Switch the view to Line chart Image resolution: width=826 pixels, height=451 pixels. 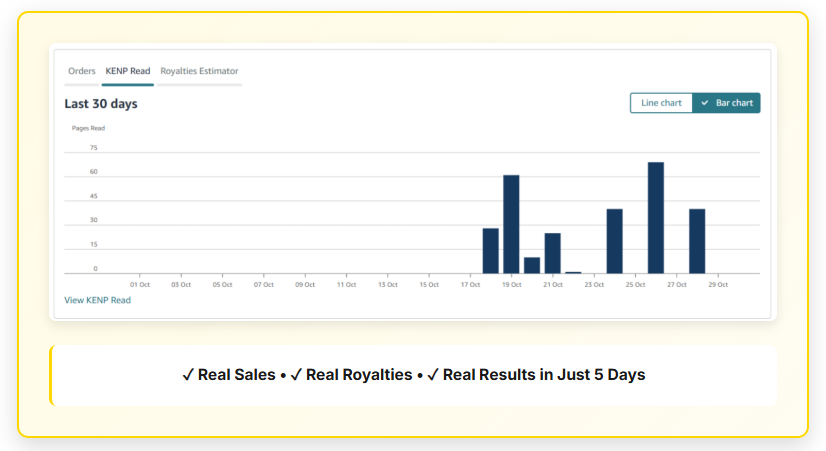pos(661,103)
